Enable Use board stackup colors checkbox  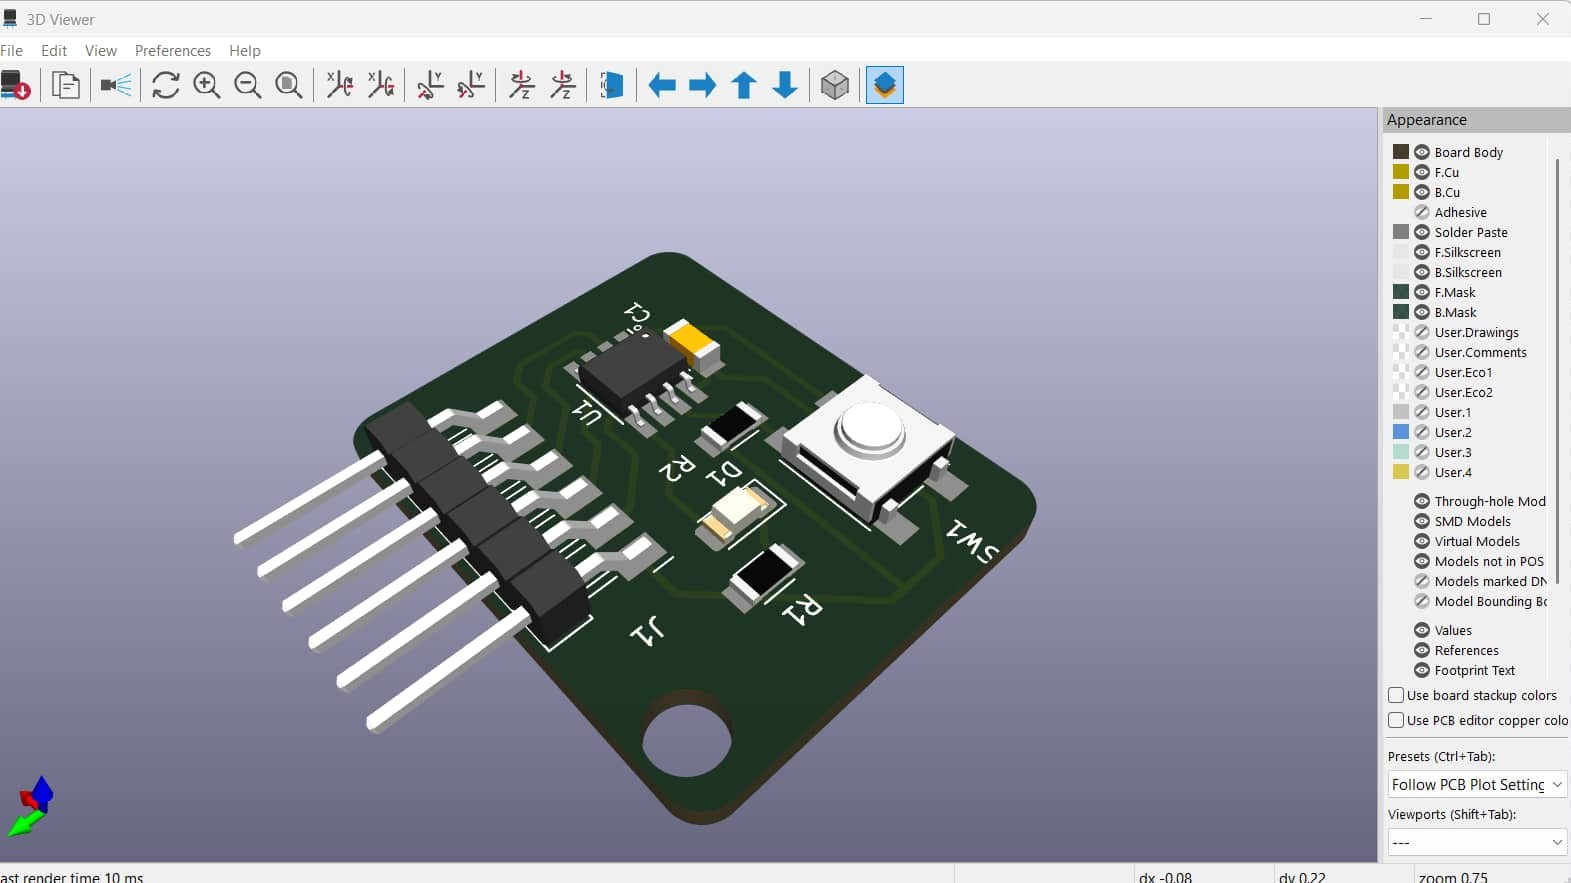tap(1396, 695)
